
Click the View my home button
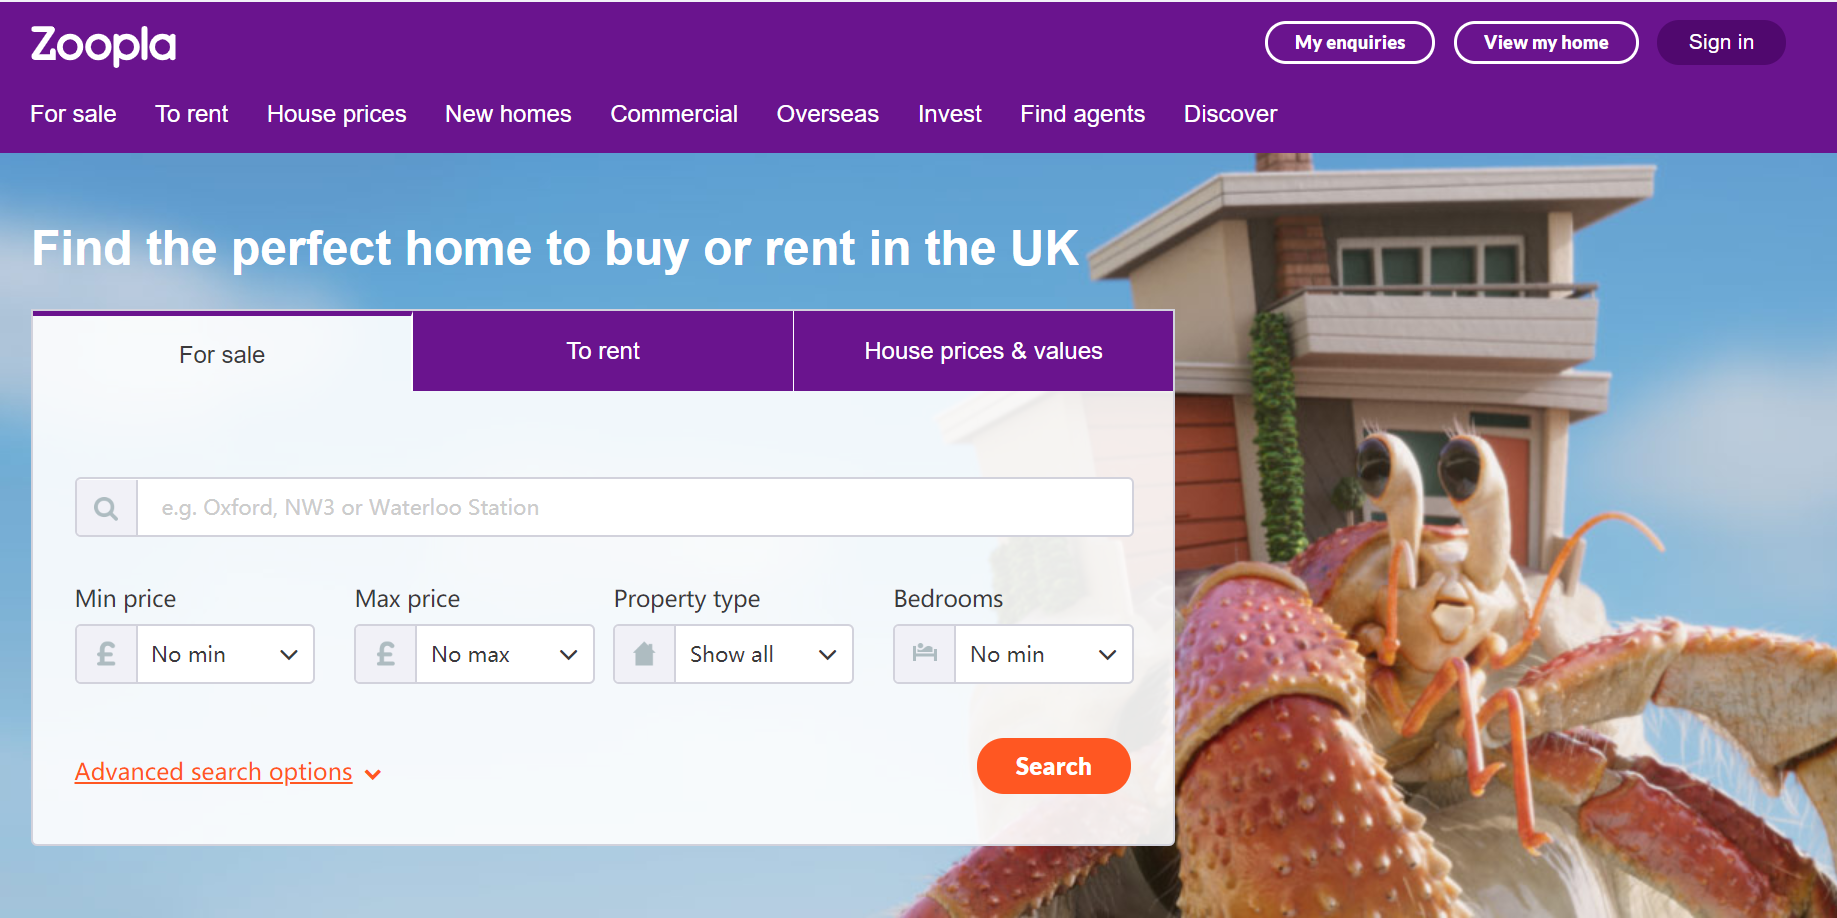click(1546, 43)
